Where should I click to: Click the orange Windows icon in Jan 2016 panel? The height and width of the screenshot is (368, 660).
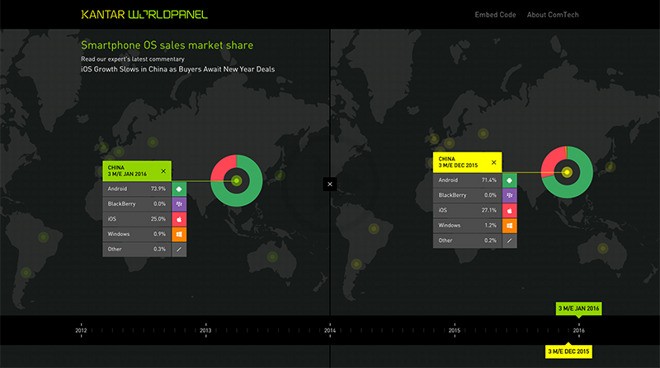pyautogui.click(x=179, y=234)
